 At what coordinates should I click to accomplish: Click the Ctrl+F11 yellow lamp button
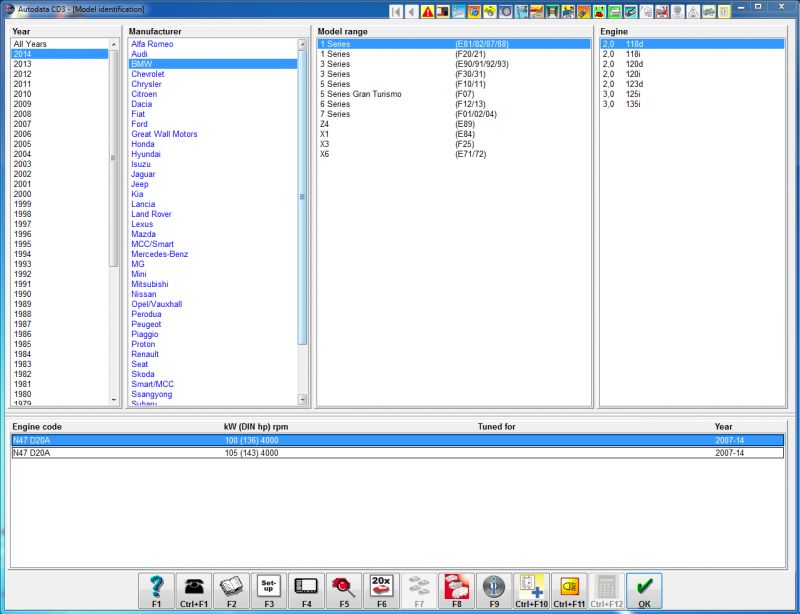[569, 591]
